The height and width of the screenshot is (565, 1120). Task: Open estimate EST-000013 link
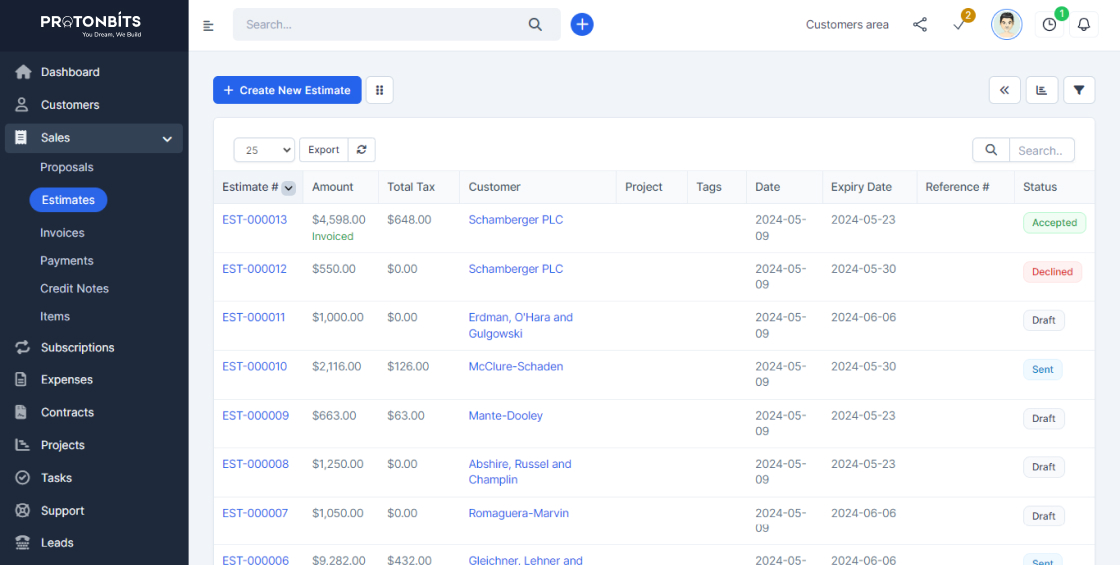[254, 220]
